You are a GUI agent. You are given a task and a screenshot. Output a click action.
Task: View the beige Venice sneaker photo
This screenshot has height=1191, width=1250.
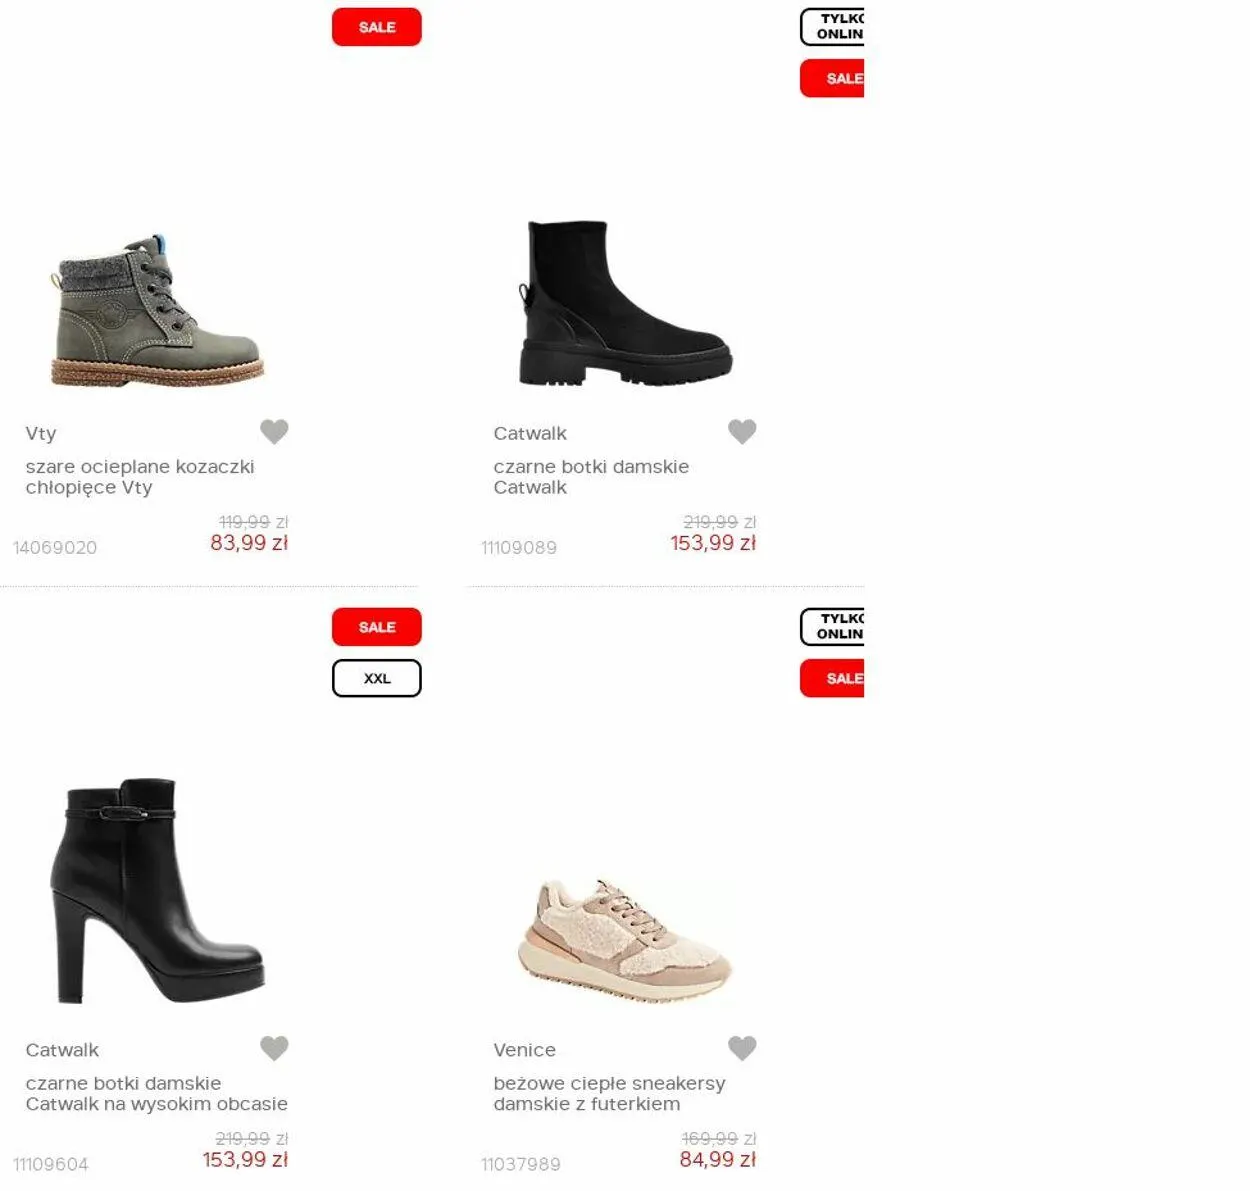tap(626, 940)
